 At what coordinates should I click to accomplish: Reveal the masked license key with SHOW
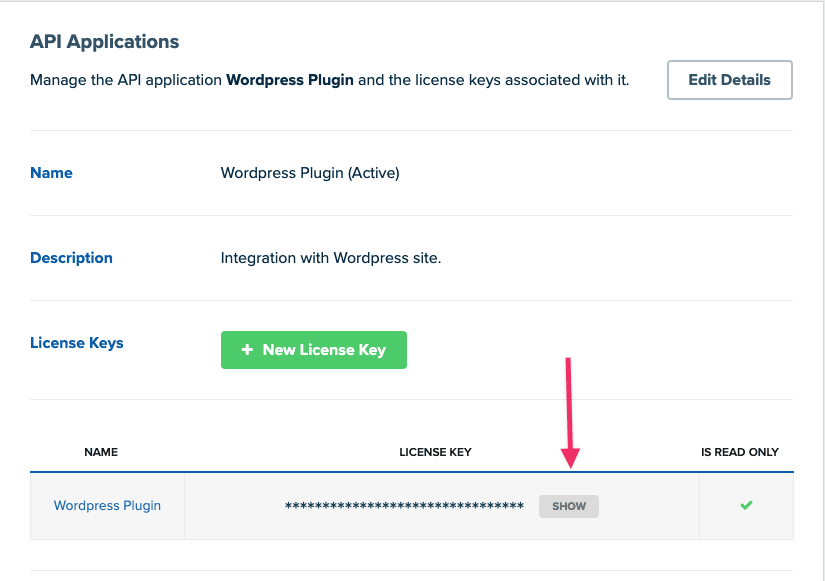point(569,506)
